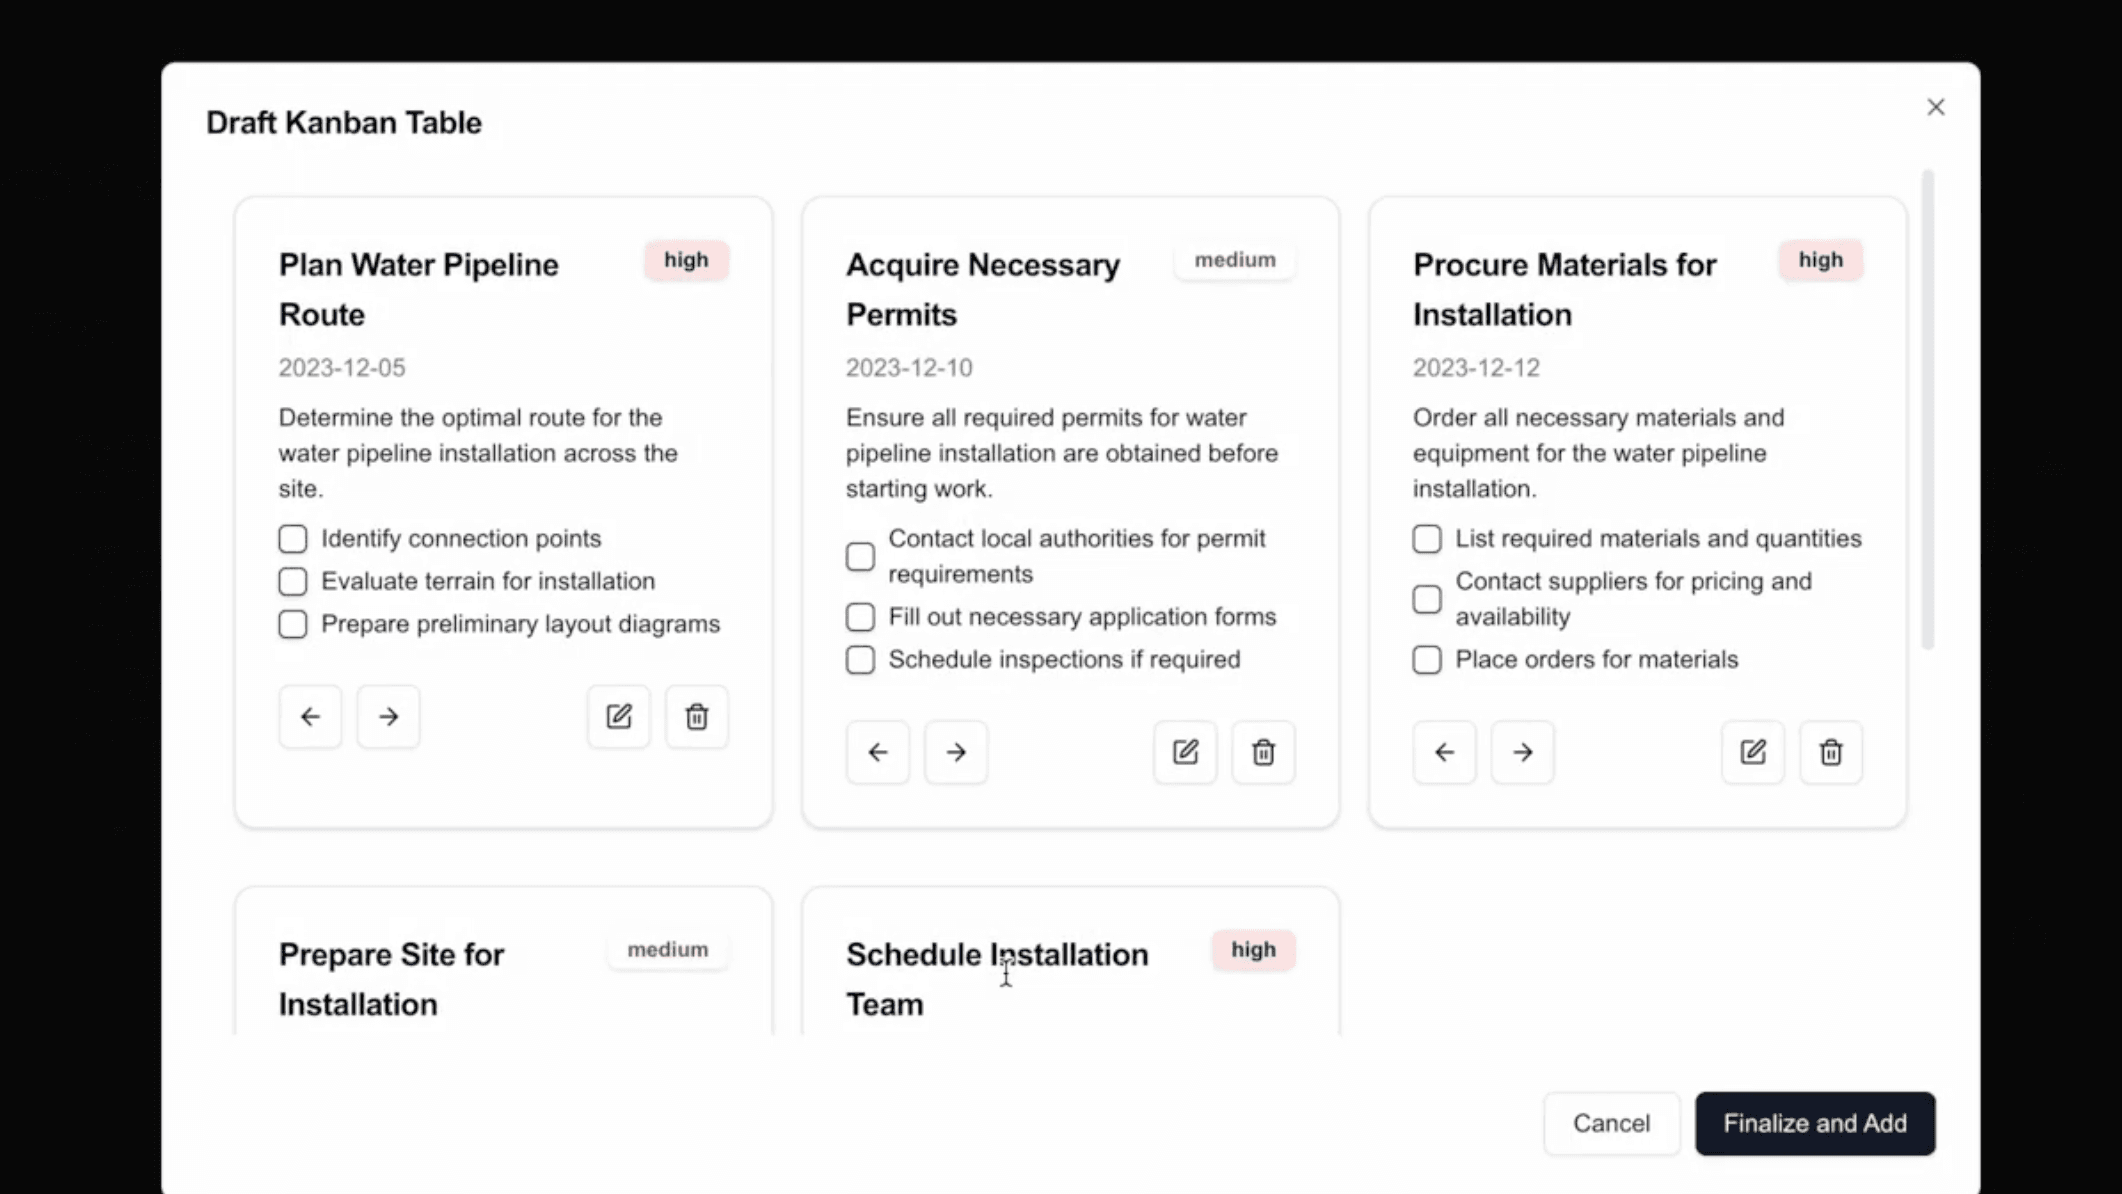Move Plan Water Pipeline Route right with arrow
This screenshot has width=2122, height=1194.
pos(388,716)
